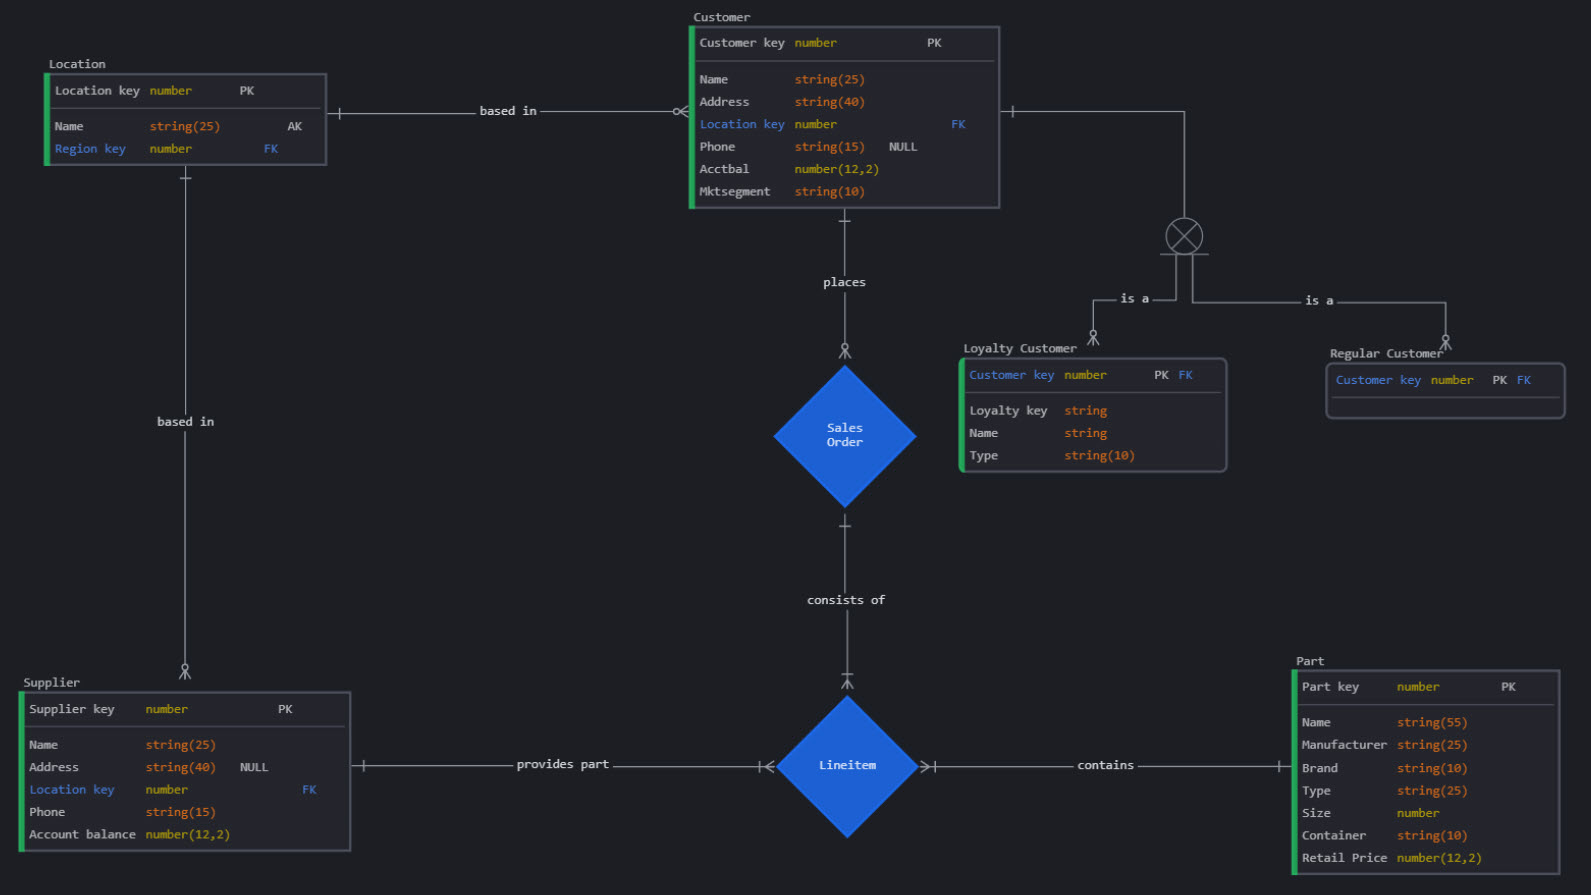Click "based in" label above the Supplier table
Viewport: 1591px width, 895px height.
[x=185, y=422]
